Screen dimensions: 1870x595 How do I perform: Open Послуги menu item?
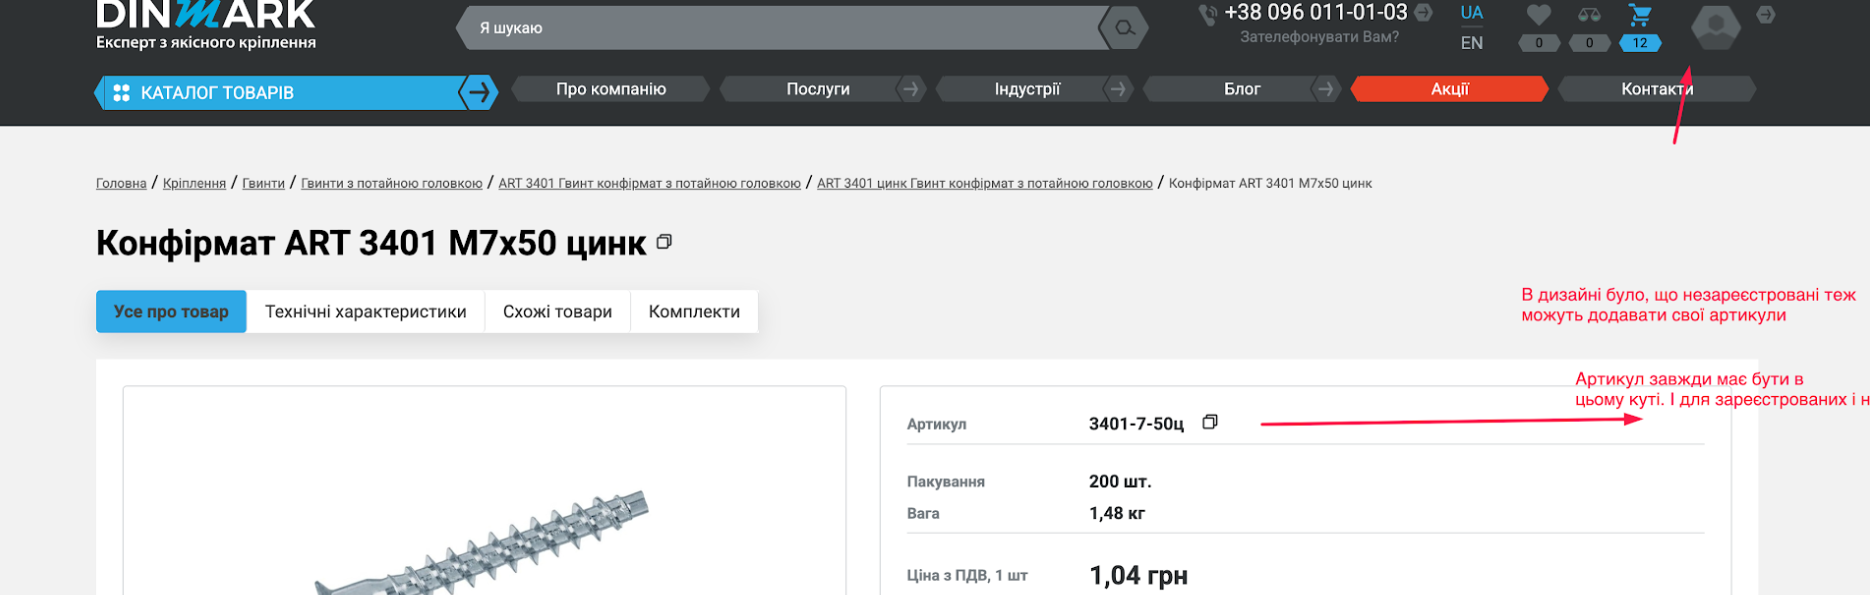pyautogui.click(x=818, y=89)
